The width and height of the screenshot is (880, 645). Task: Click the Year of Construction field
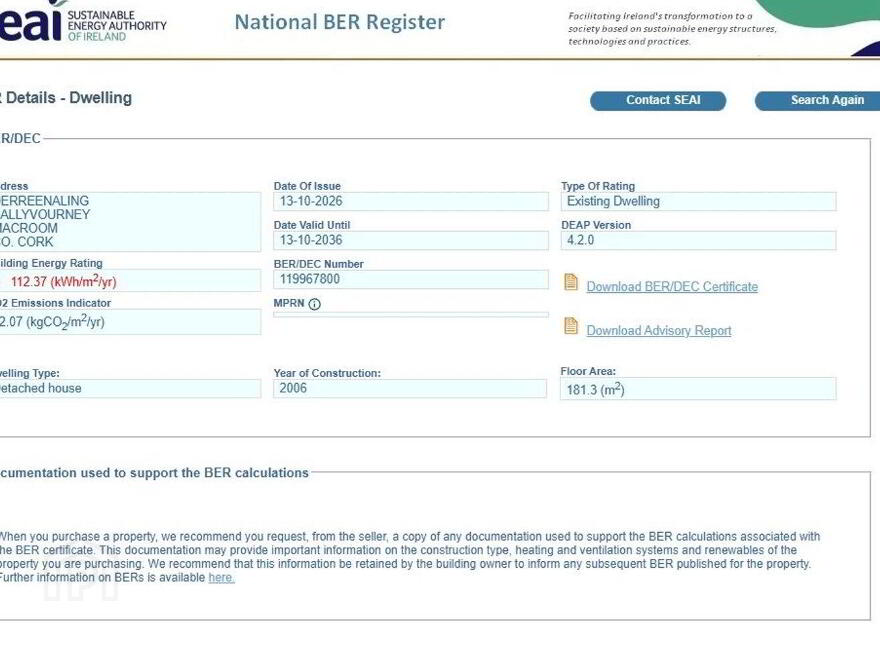click(410, 388)
